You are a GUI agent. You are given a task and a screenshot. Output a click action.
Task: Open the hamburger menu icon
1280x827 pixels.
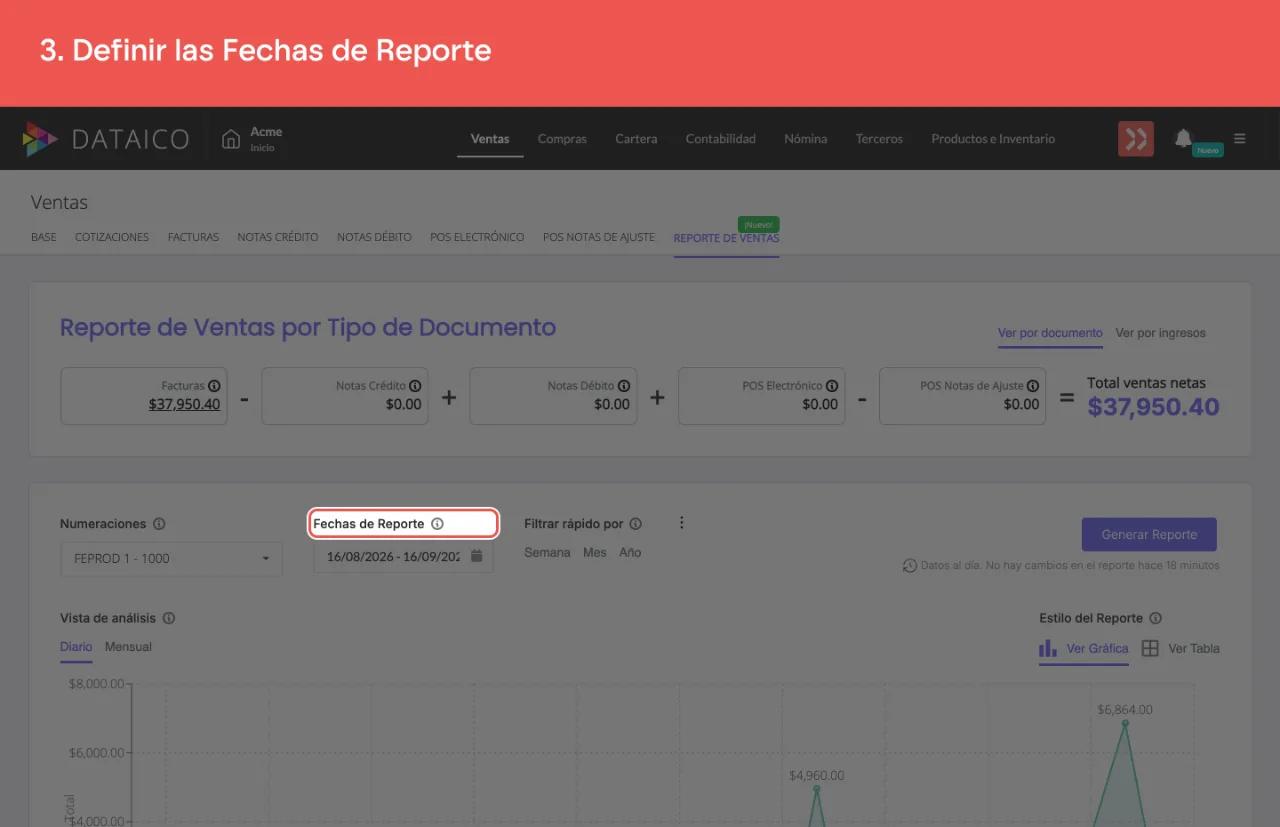click(1240, 139)
